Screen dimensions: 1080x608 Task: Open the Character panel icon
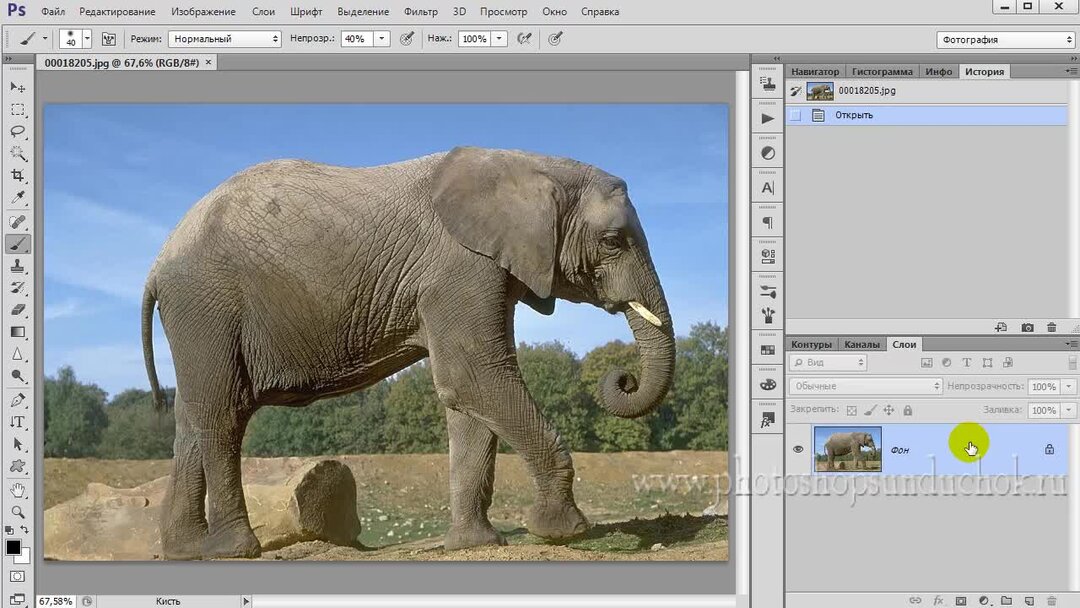(767, 188)
